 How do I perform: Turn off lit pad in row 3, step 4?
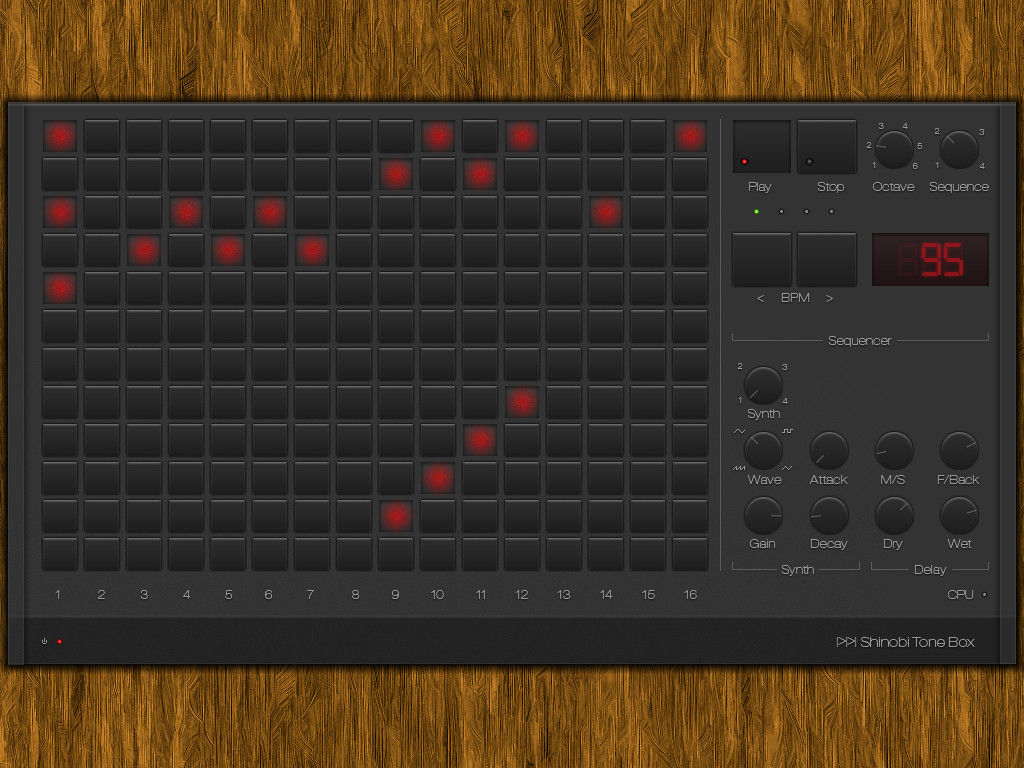(186, 212)
